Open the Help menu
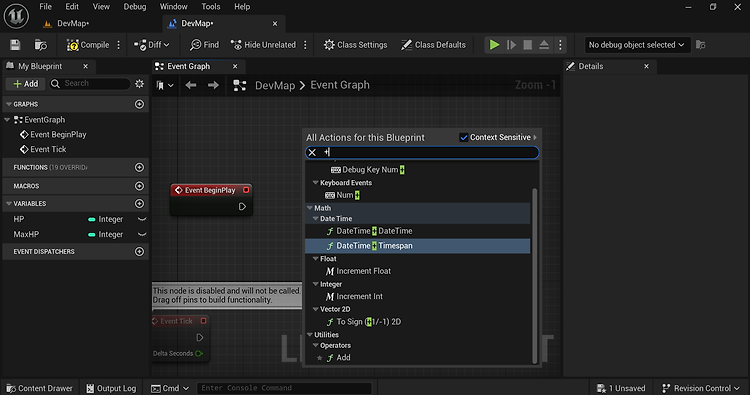Screen dimensions: 750x395 242,7
